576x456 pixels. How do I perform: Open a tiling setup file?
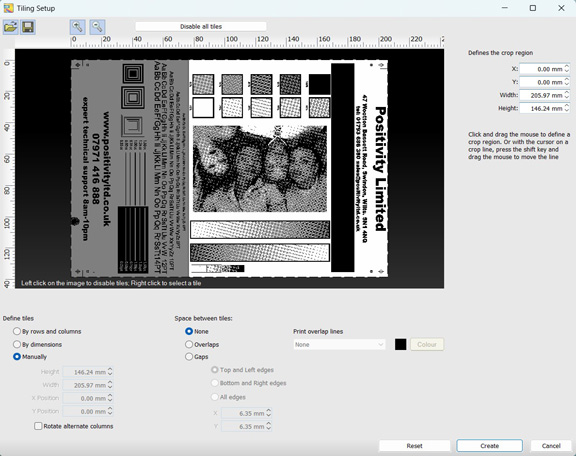tap(11, 27)
